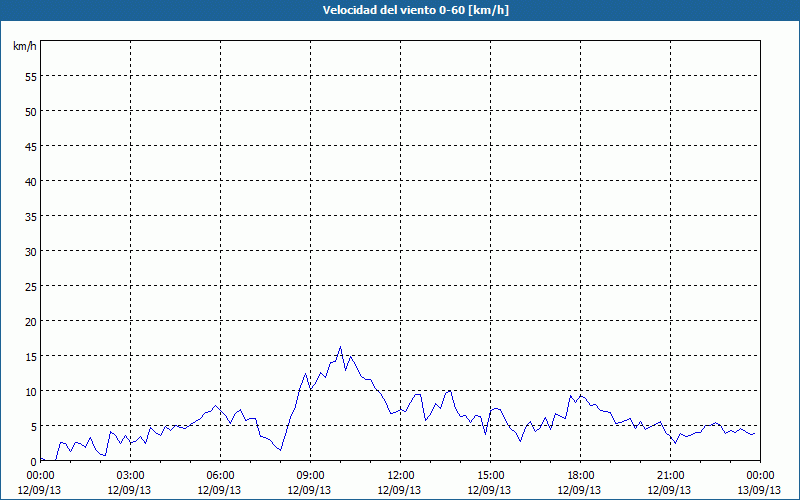Select the 09:00 time marker
Image resolution: width=800 pixels, height=500 pixels.
(311, 475)
